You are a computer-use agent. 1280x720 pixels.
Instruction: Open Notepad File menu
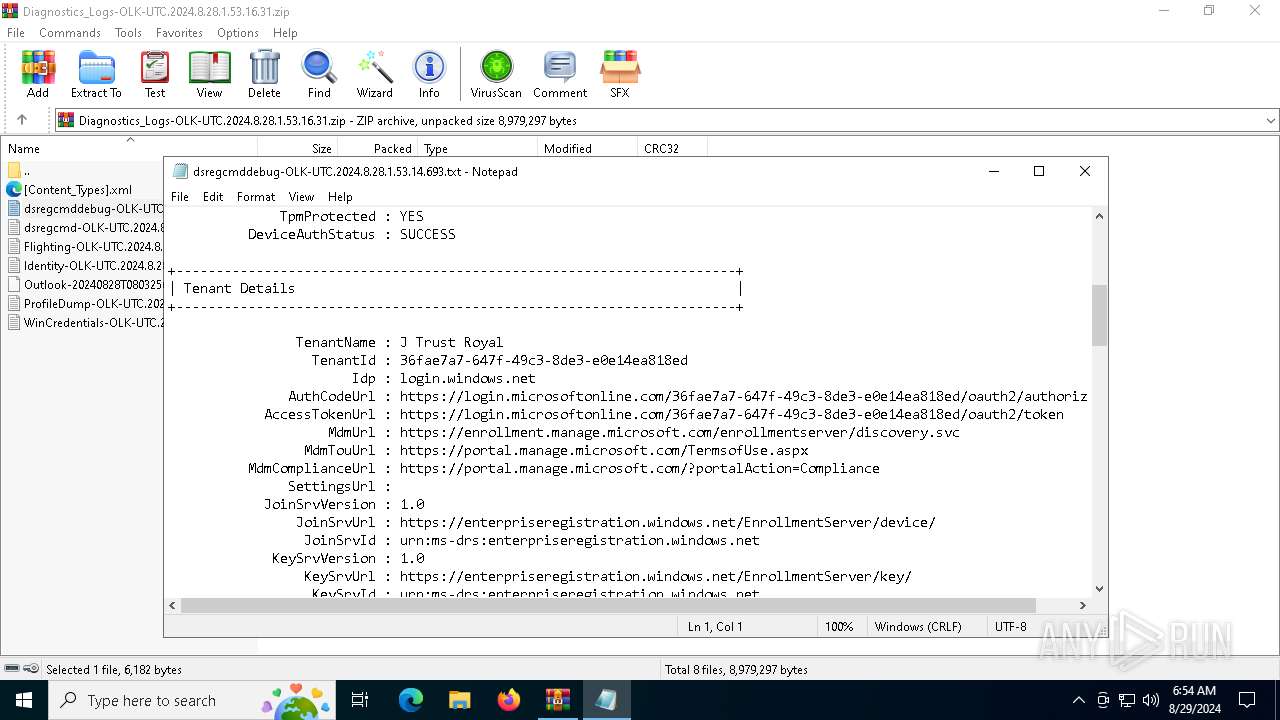(180, 197)
